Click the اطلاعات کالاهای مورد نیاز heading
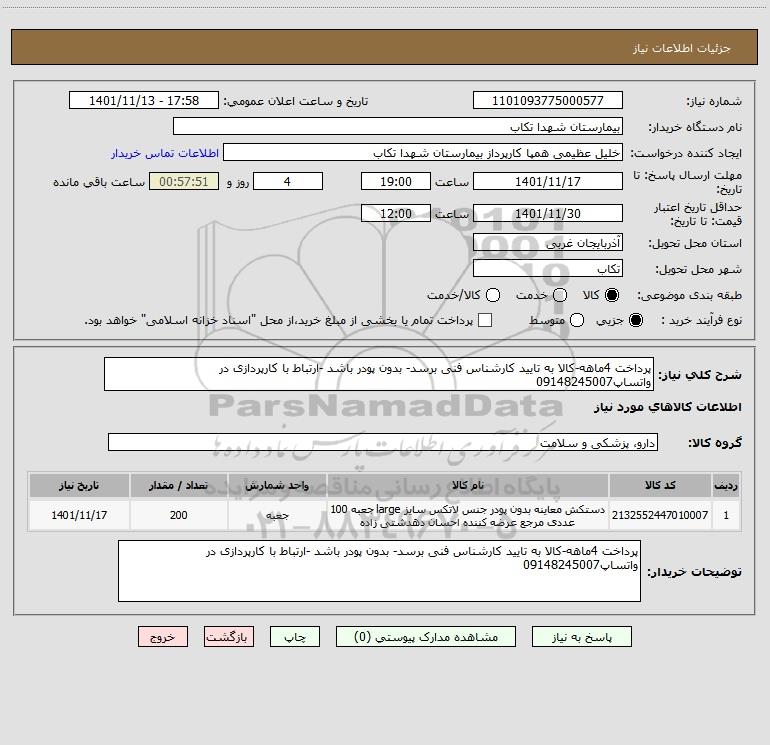770x745 pixels. (x=667, y=407)
